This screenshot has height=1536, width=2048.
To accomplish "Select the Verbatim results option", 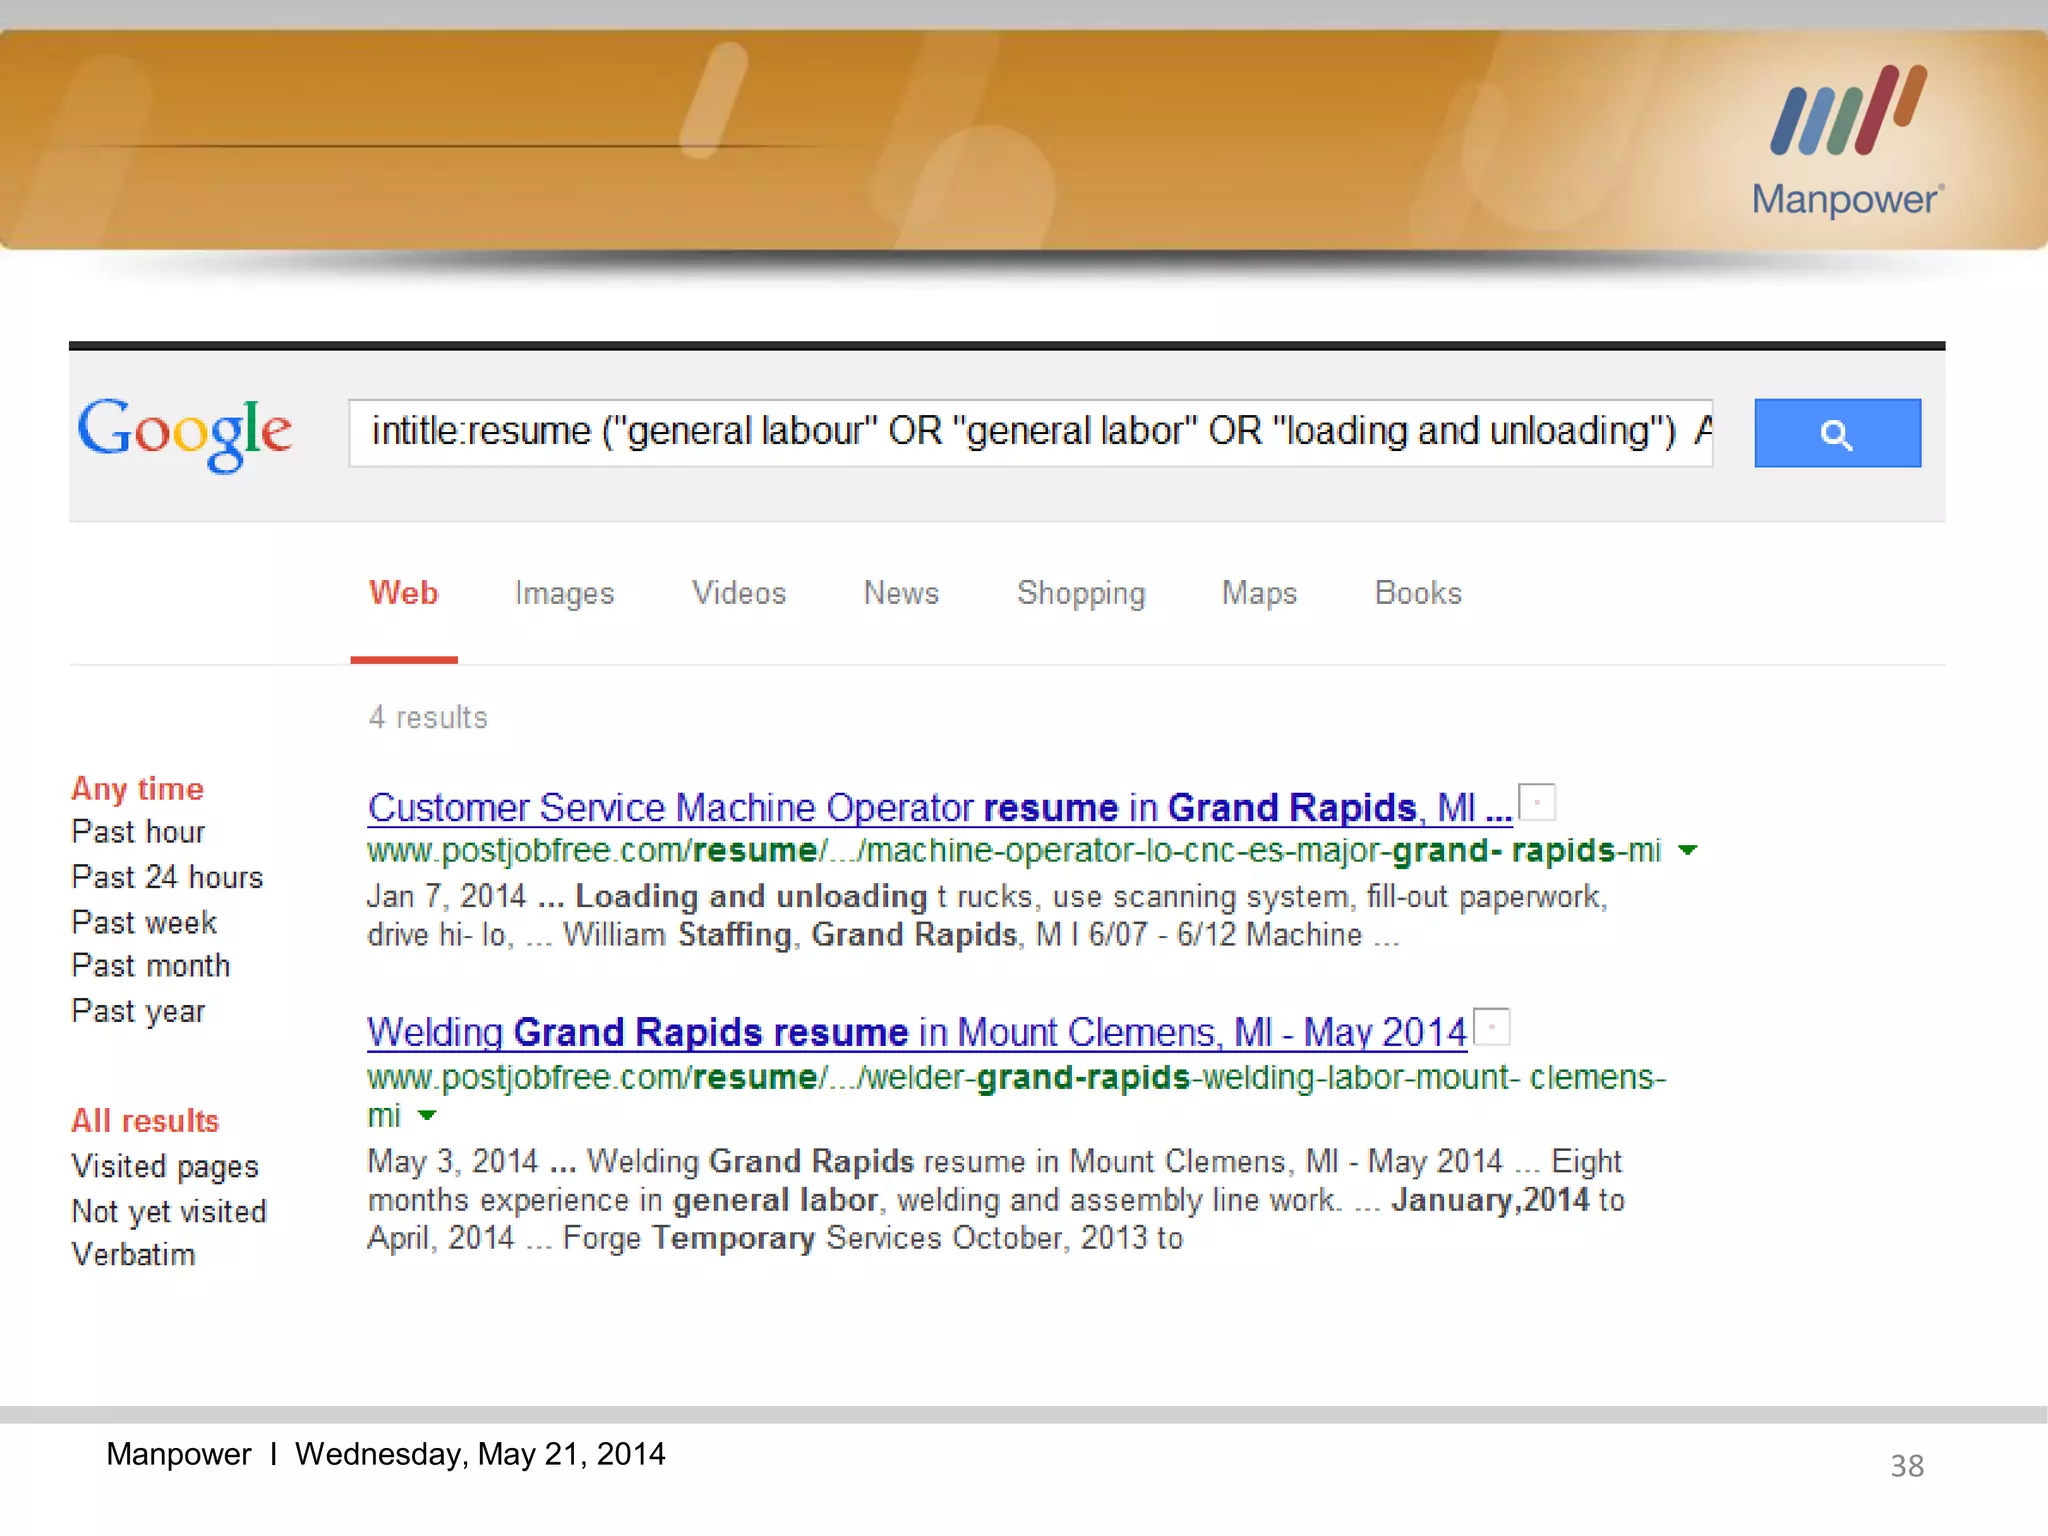I will [133, 1254].
